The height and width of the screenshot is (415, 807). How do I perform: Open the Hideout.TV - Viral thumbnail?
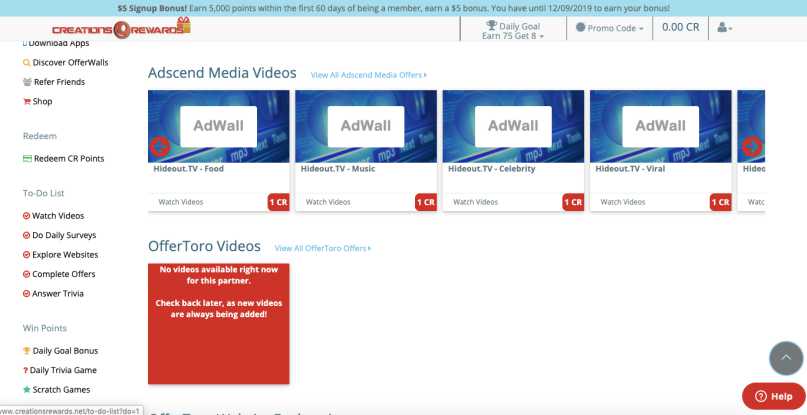tap(661, 127)
